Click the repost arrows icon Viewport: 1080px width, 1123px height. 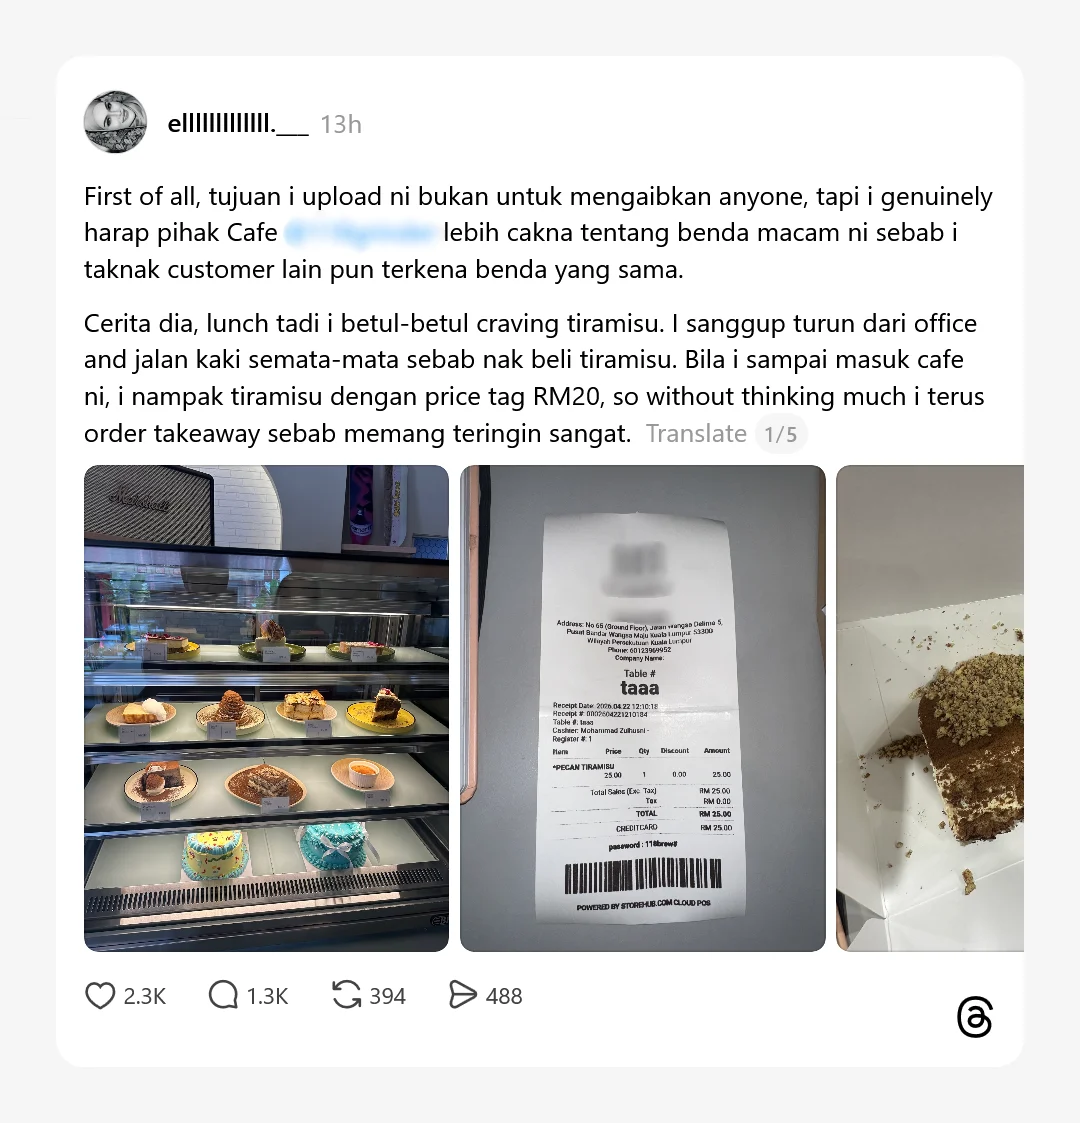pyautogui.click(x=347, y=995)
